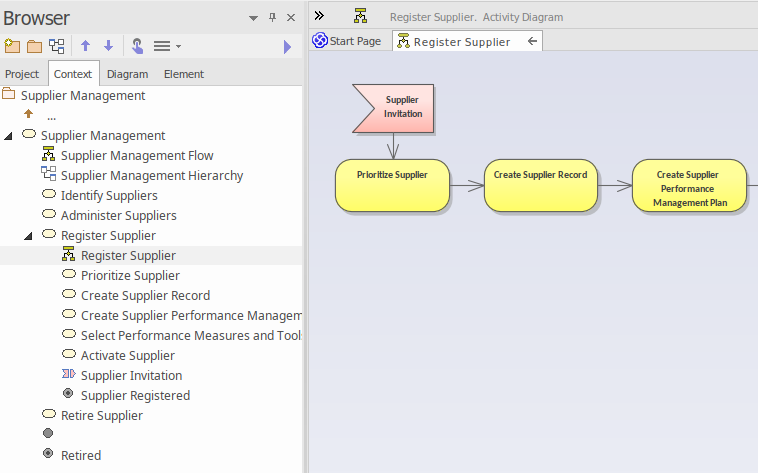Open the Browser panel options dropdown arrow

coord(253,18)
